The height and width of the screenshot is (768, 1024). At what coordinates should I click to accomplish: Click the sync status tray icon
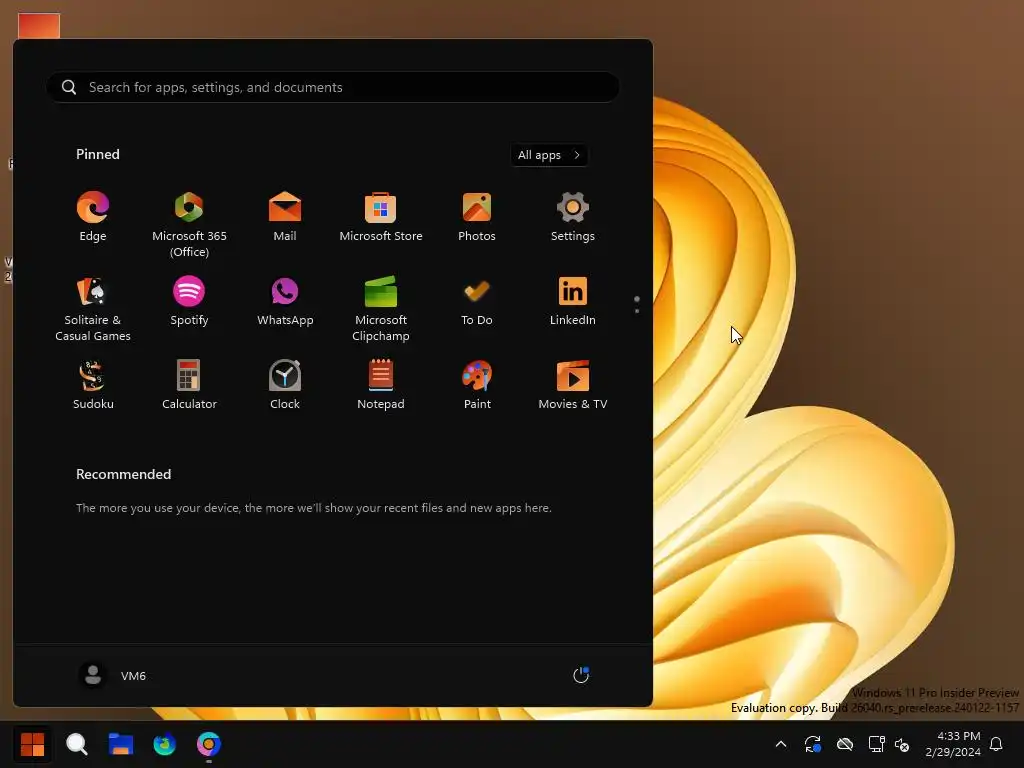[812, 744]
